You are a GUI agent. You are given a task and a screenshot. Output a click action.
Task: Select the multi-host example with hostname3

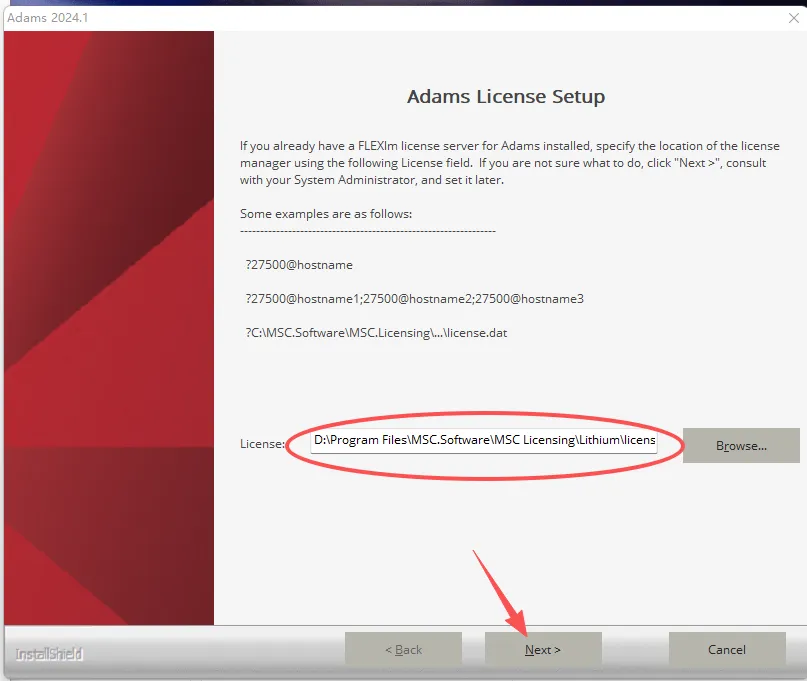pyautogui.click(x=414, y=299)
